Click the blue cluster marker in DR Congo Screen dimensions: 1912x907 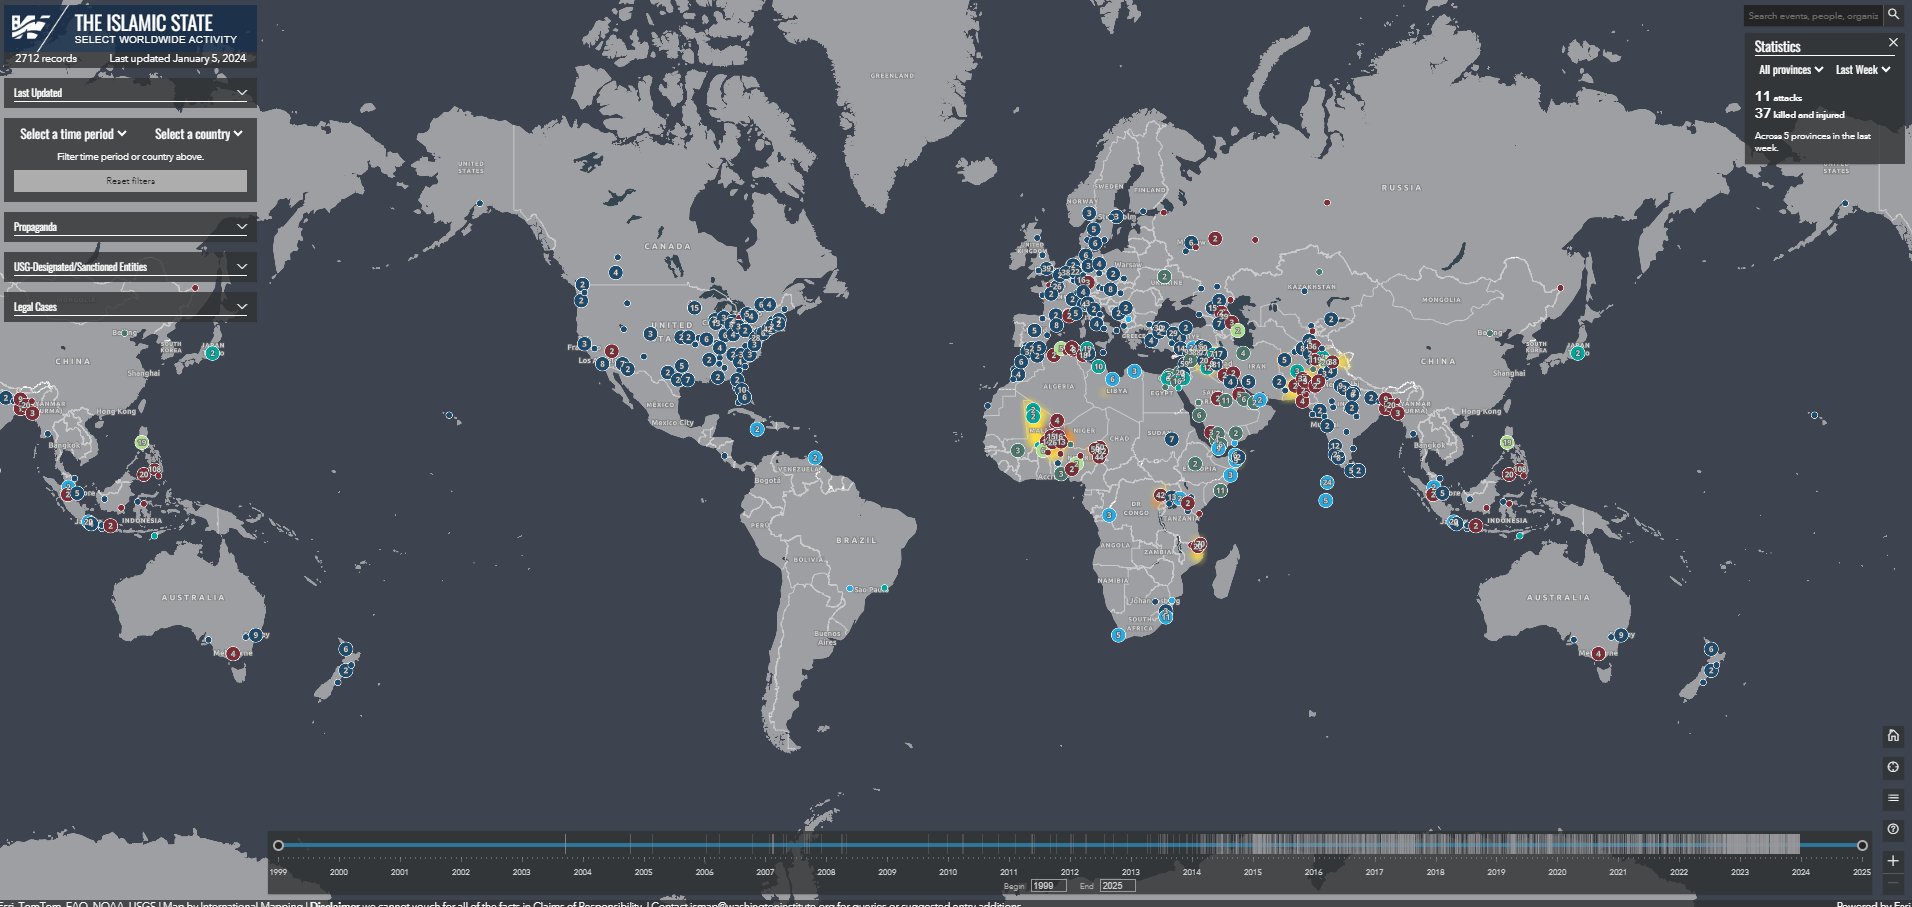[x=1109, y=515]
